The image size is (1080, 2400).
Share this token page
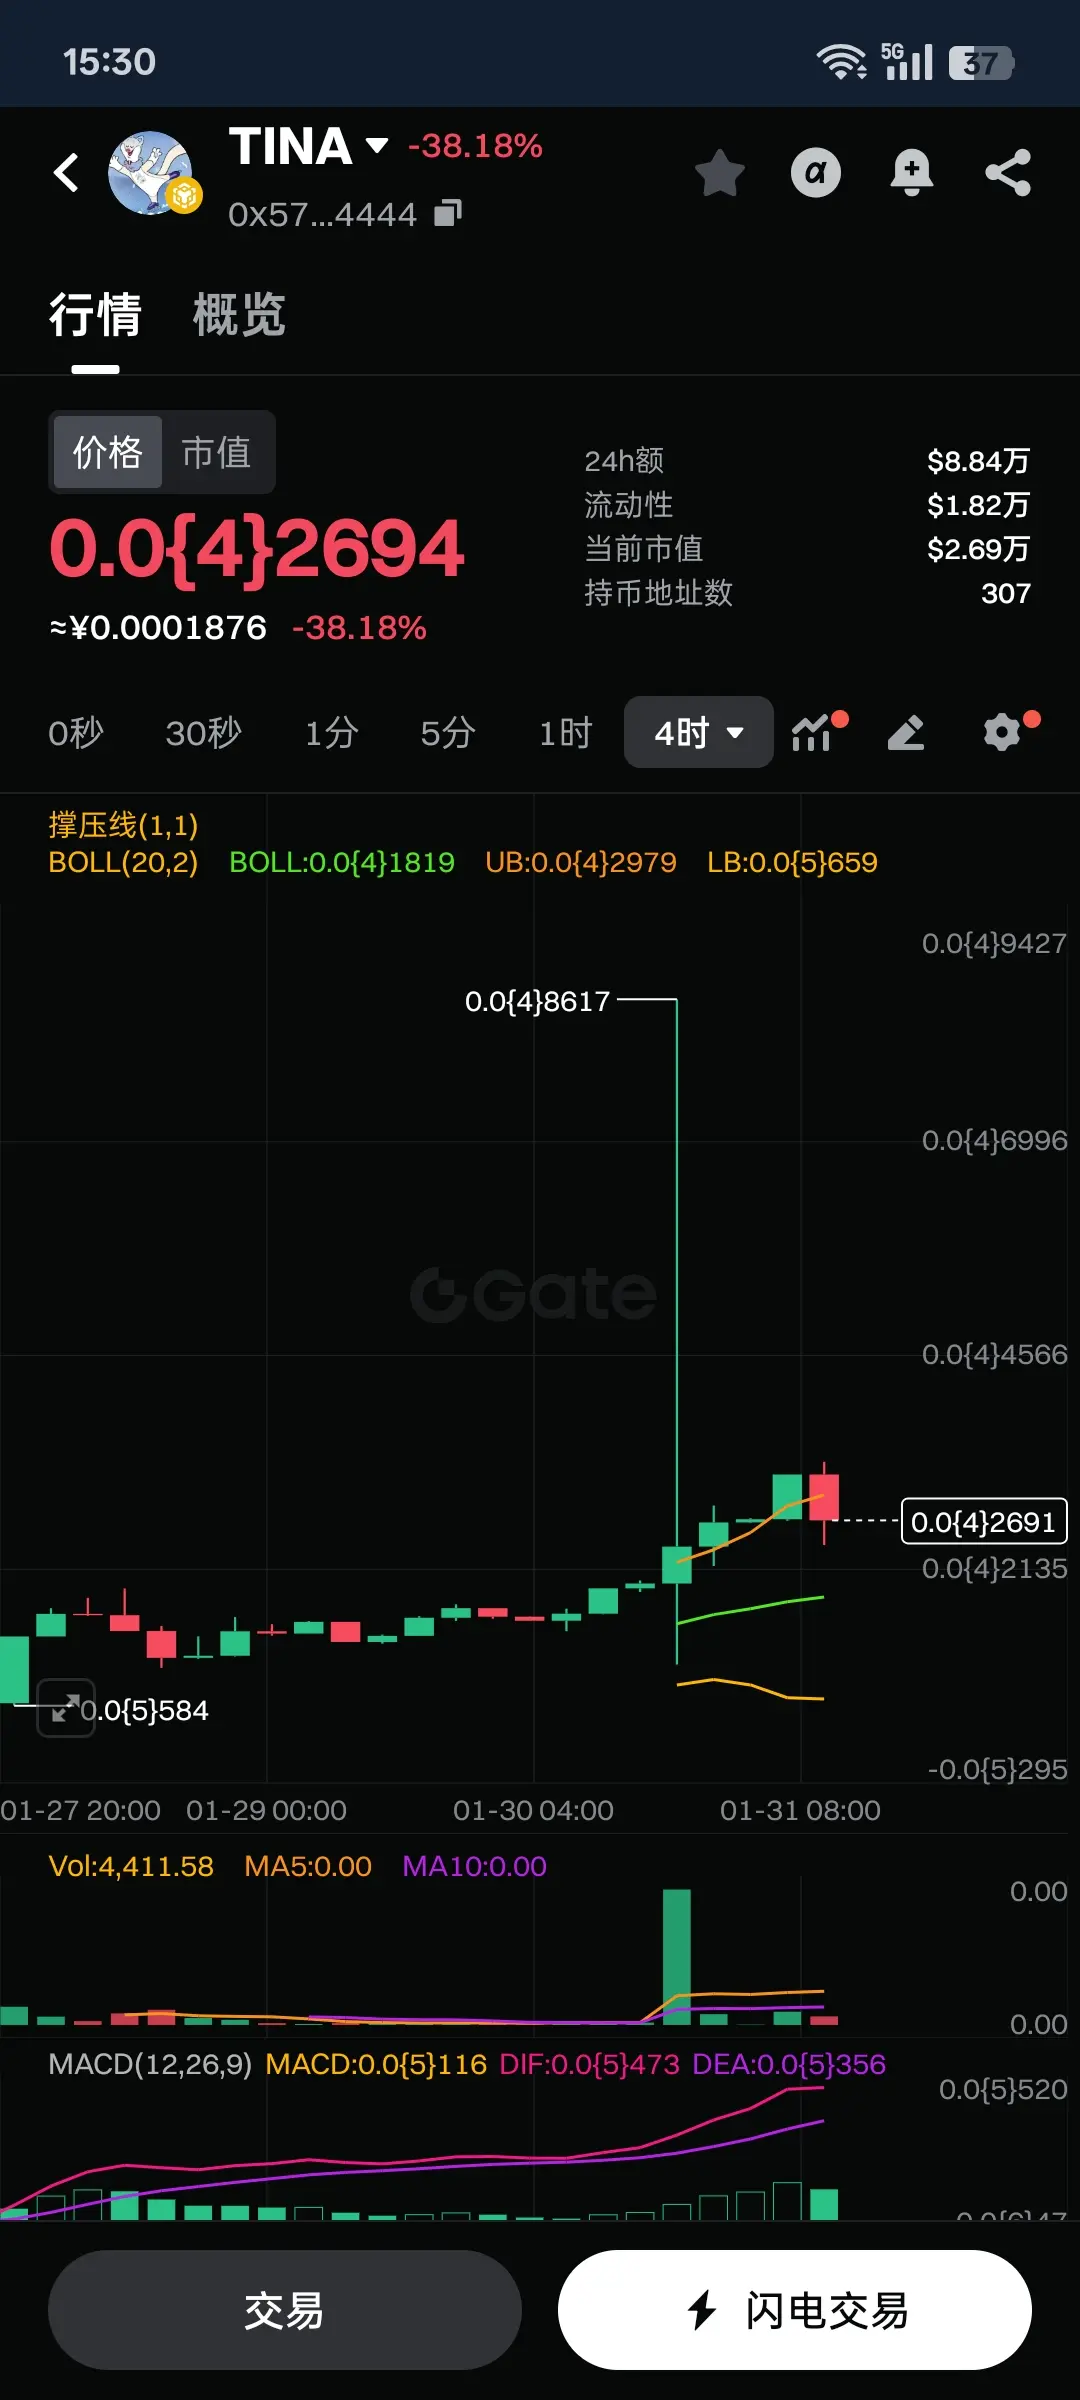[x=1007, y=172]
